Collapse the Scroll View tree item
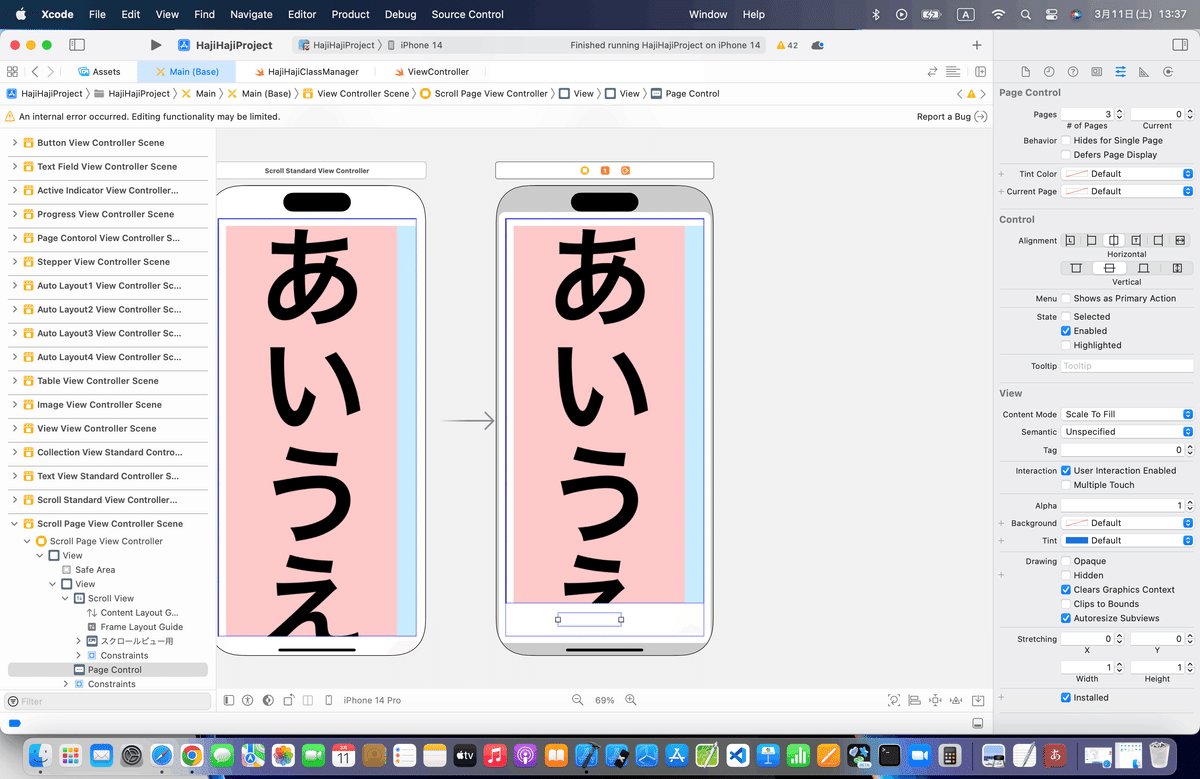Image resolution: width=1200 pixels, height=779 pixels. [66, 598]
